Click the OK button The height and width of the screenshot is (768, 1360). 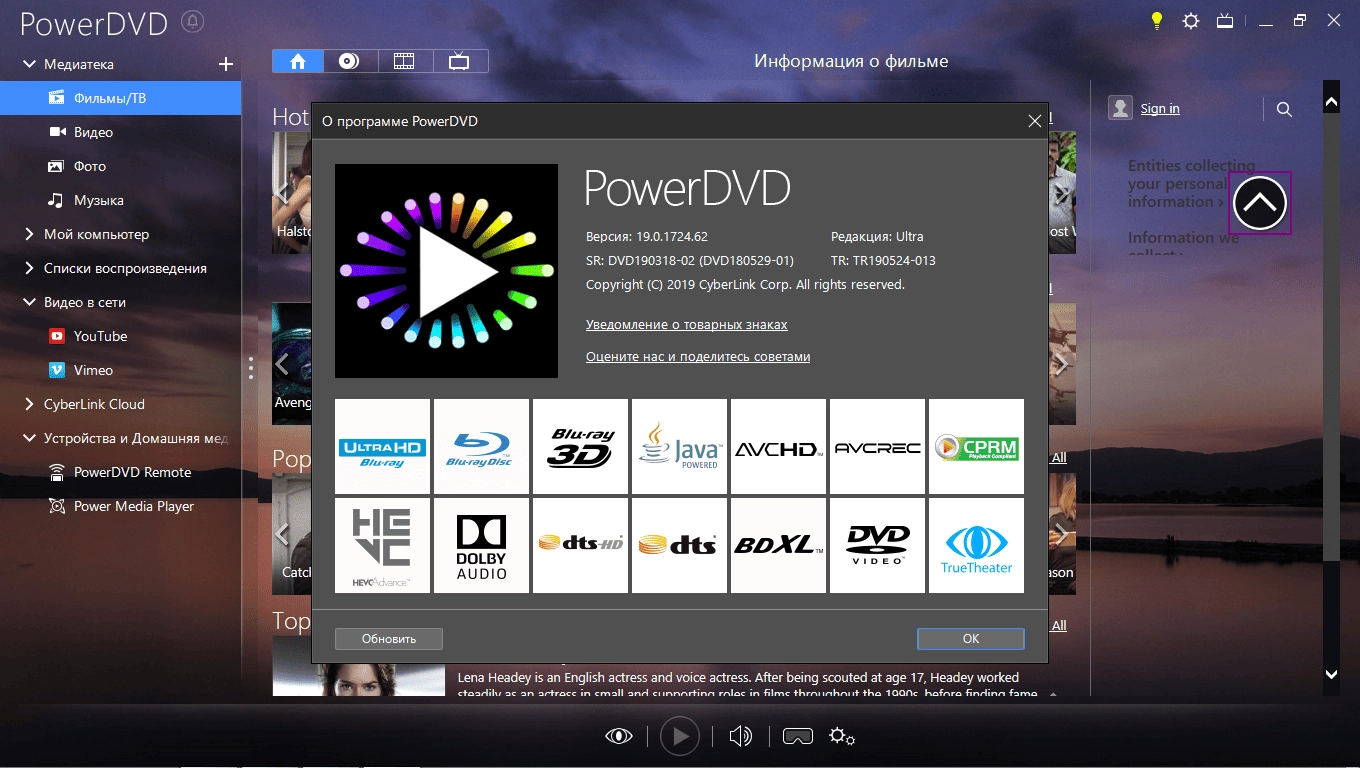click(971, 638)
